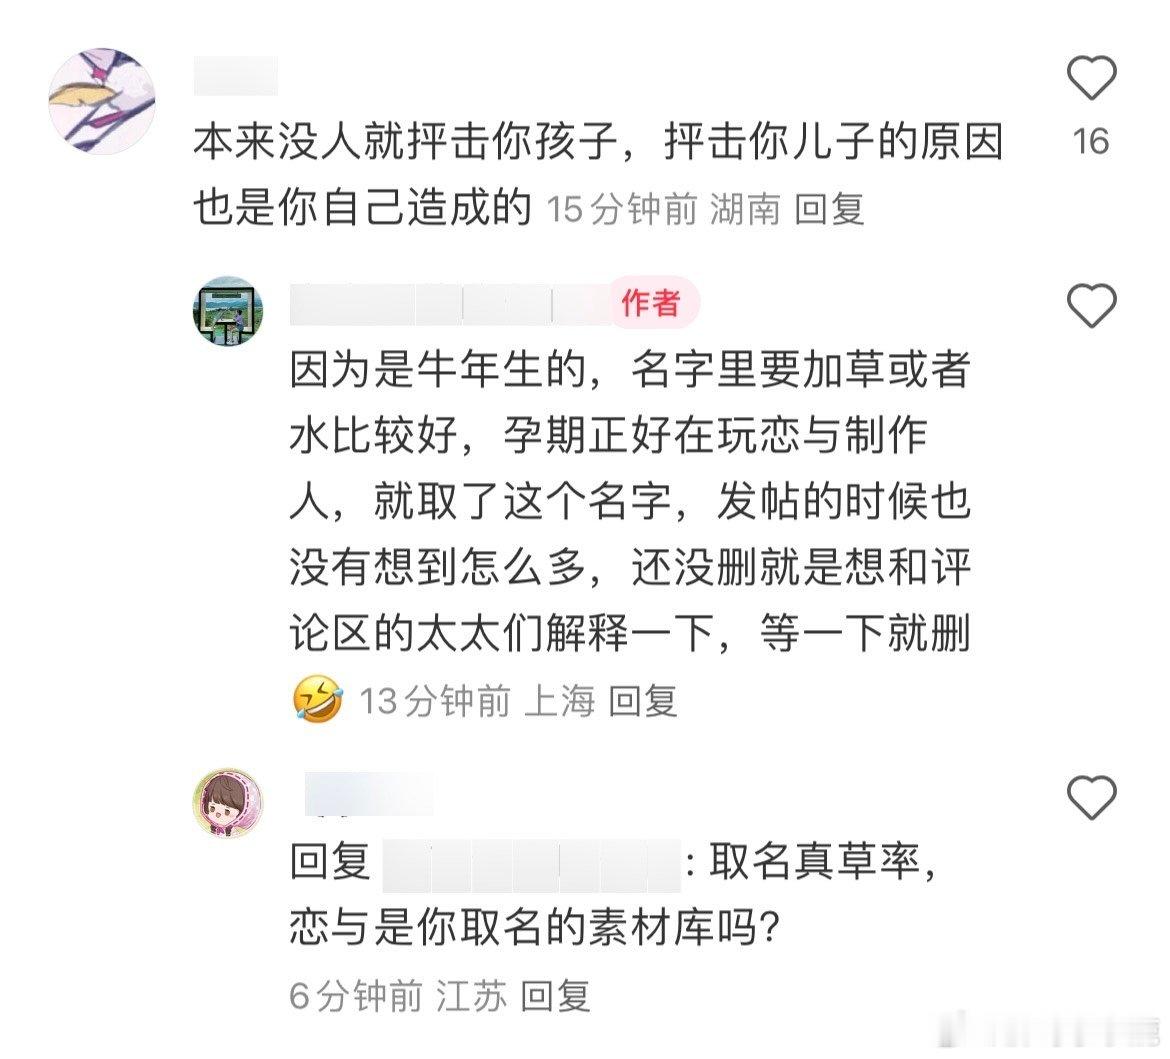Like the author's reply comment

pos(1091,305)
